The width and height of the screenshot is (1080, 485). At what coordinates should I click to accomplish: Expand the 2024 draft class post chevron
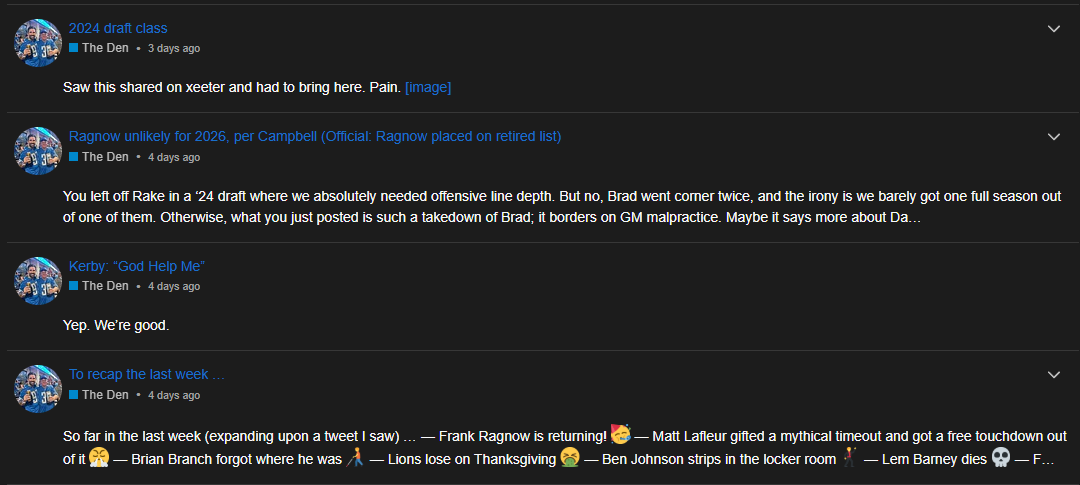tap(1053, 29)
